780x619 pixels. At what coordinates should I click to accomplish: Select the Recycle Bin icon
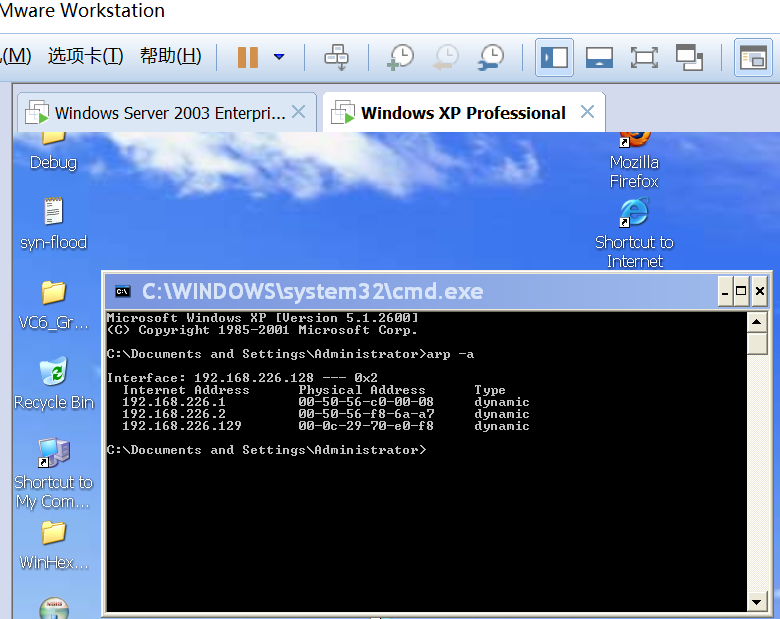coord(53,383)
